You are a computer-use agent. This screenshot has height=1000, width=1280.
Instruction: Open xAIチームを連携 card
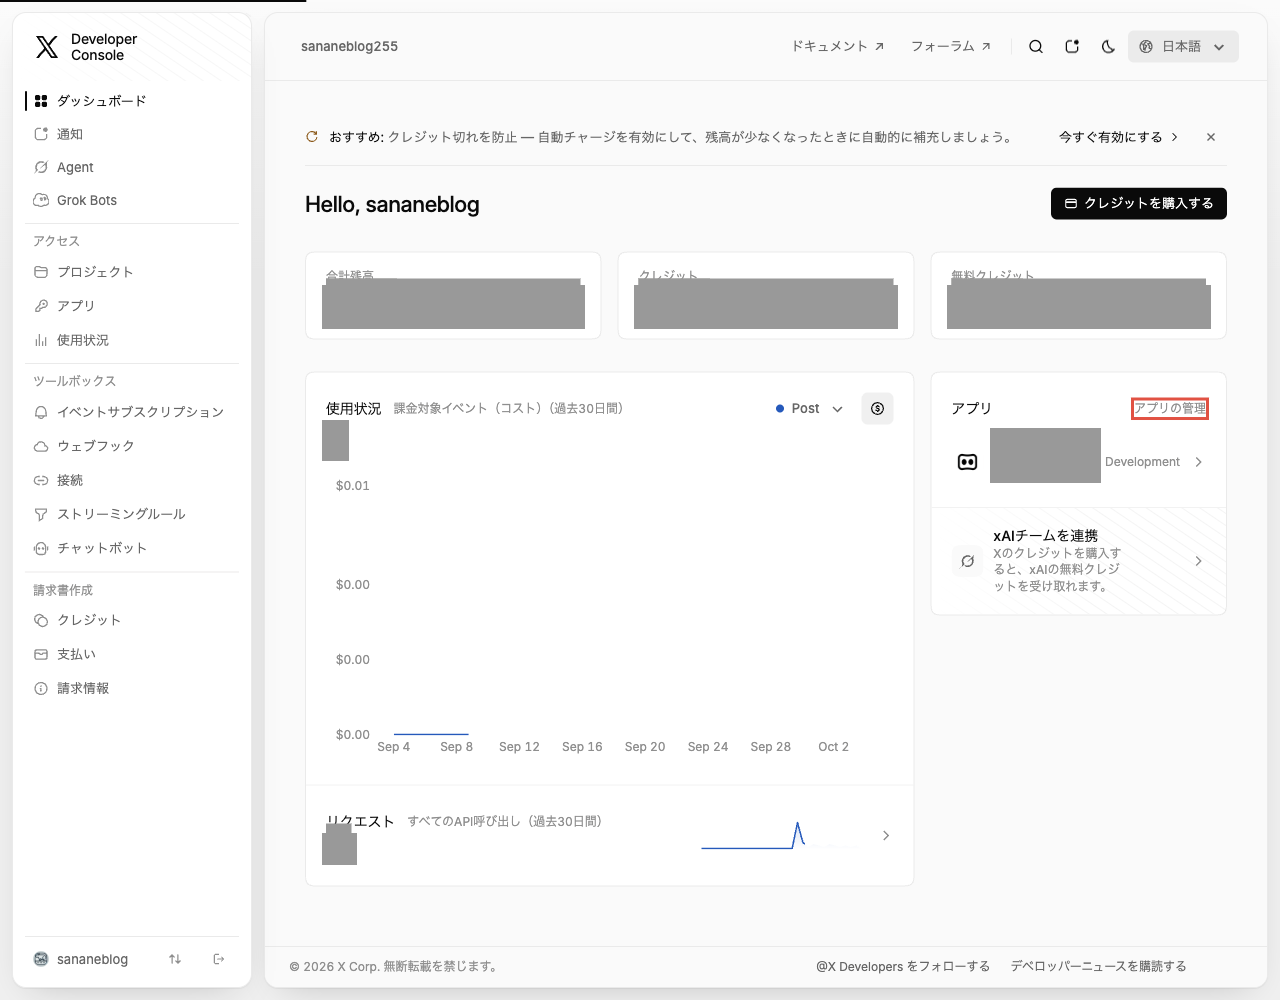pos(1078,561)
